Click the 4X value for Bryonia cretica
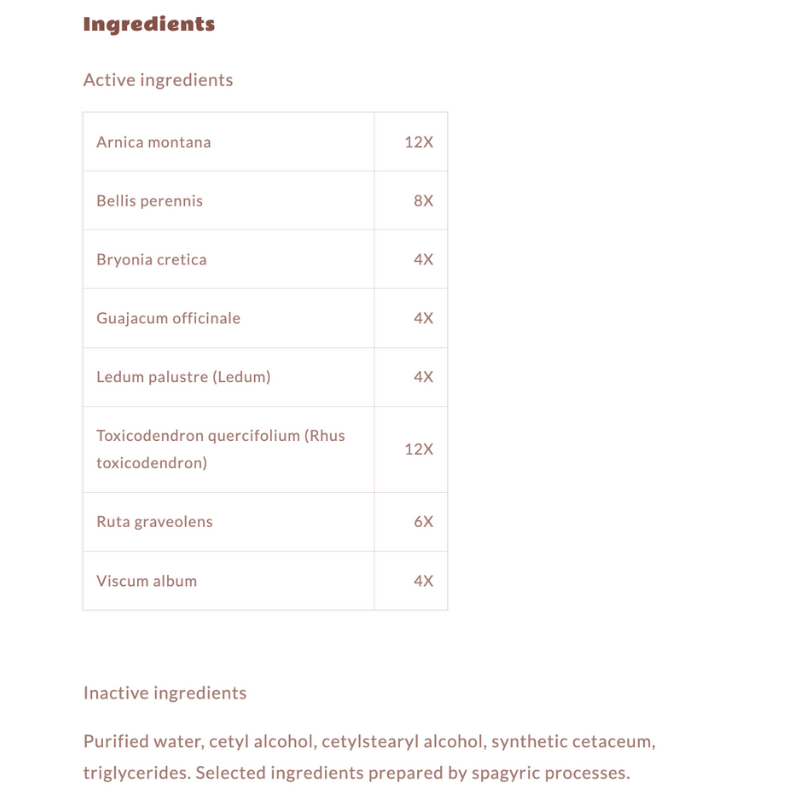 (x=423, y=260)
